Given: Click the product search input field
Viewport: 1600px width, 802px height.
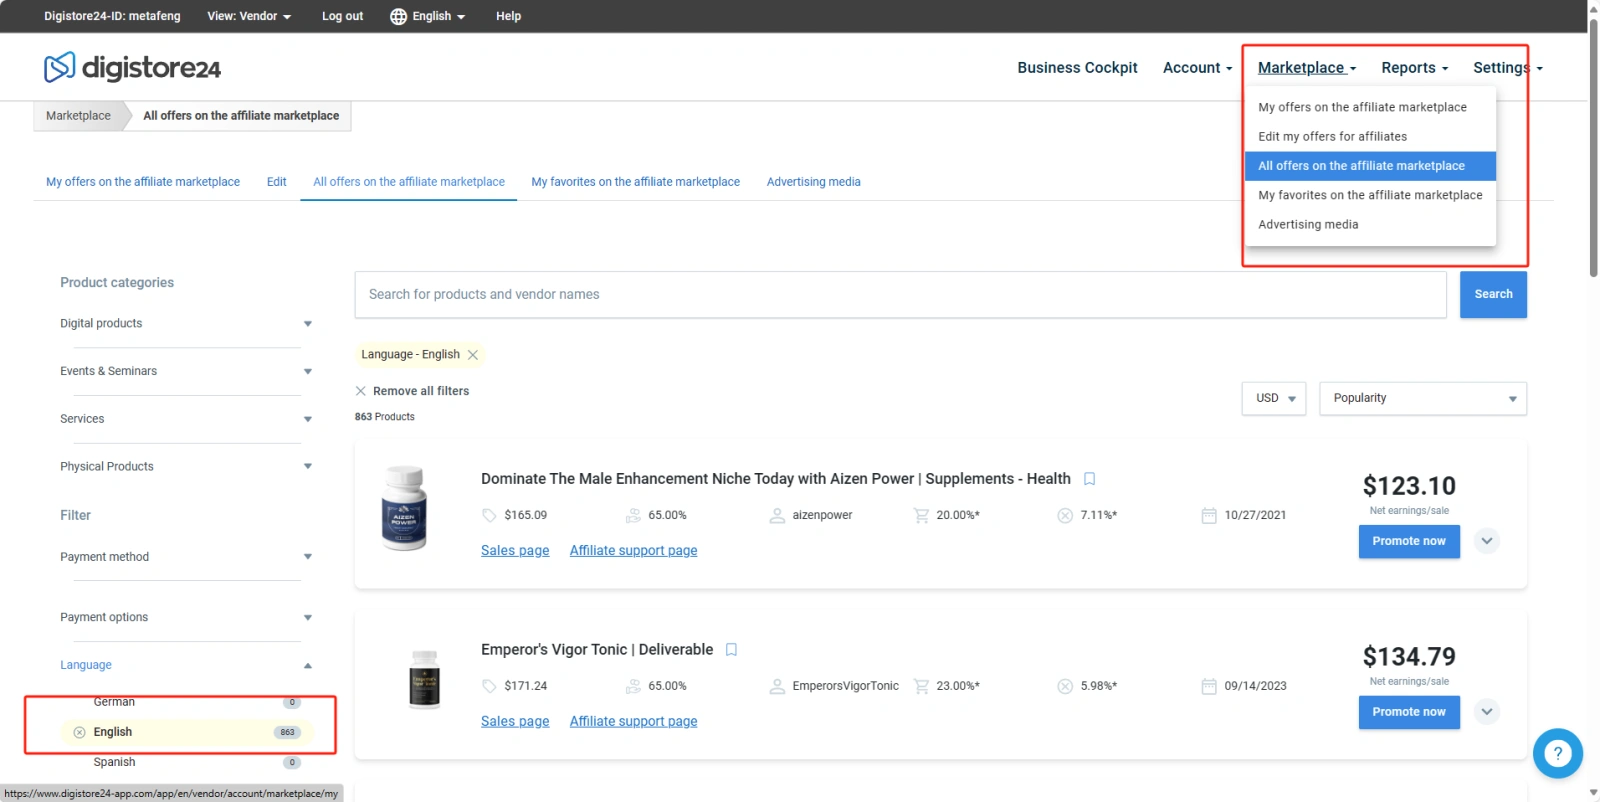Looking at the screenshot, I should [x=900, y=295].
